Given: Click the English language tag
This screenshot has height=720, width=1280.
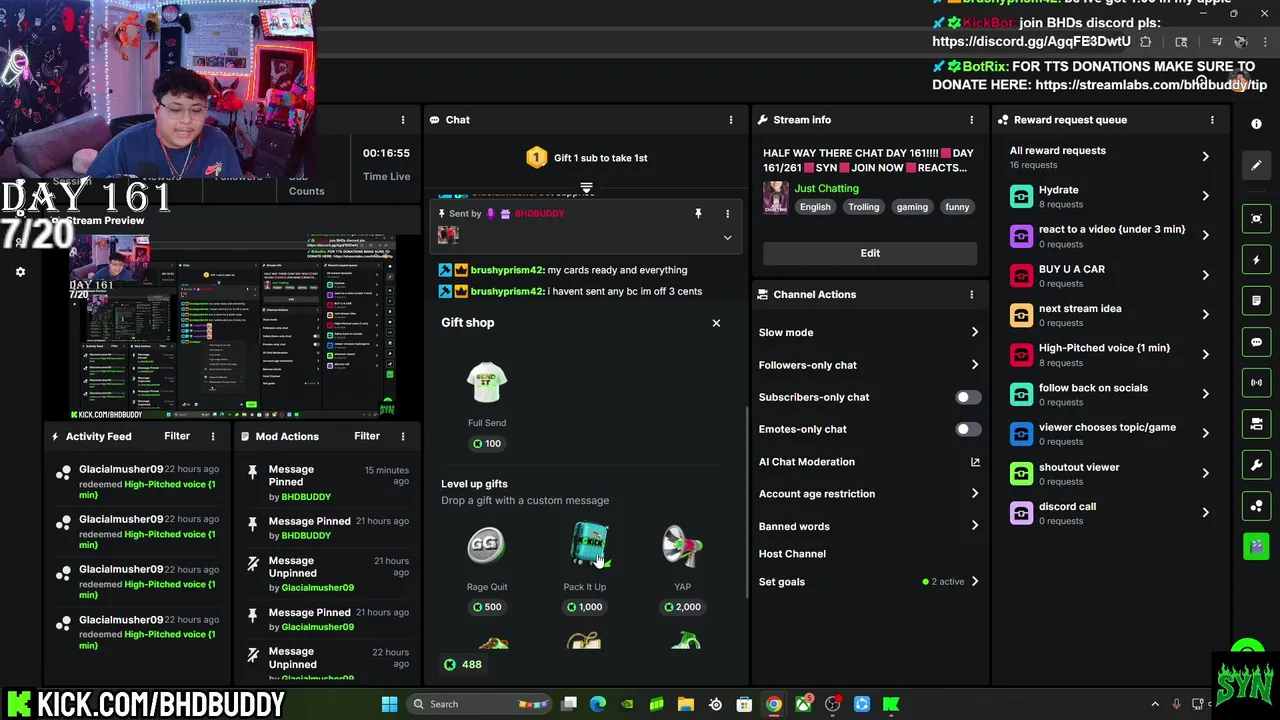Looking at the screenshot, I should [x=815, y=207].
